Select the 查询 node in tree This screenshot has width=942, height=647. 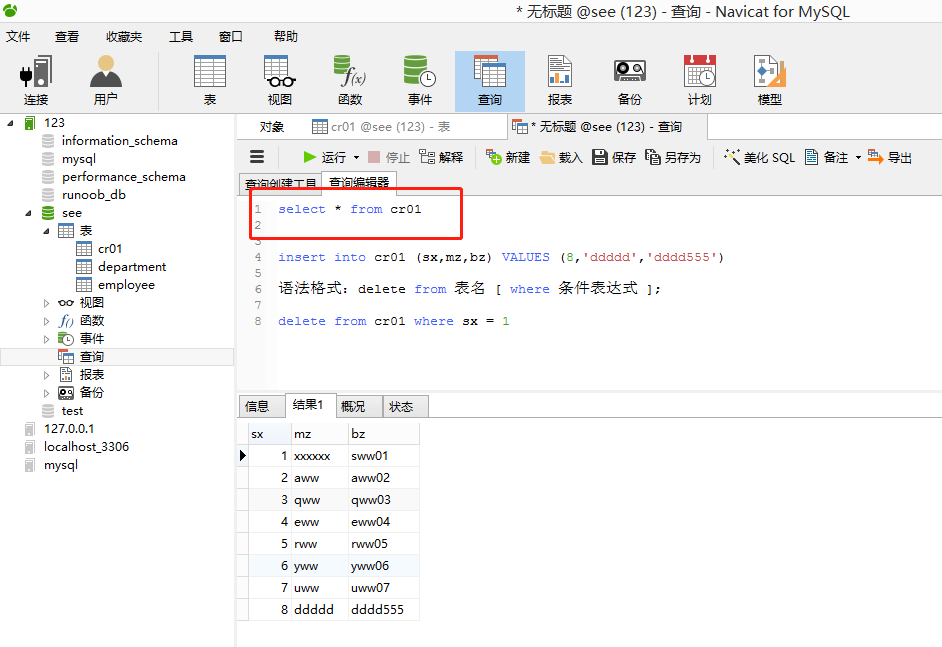tap(91, 357)
